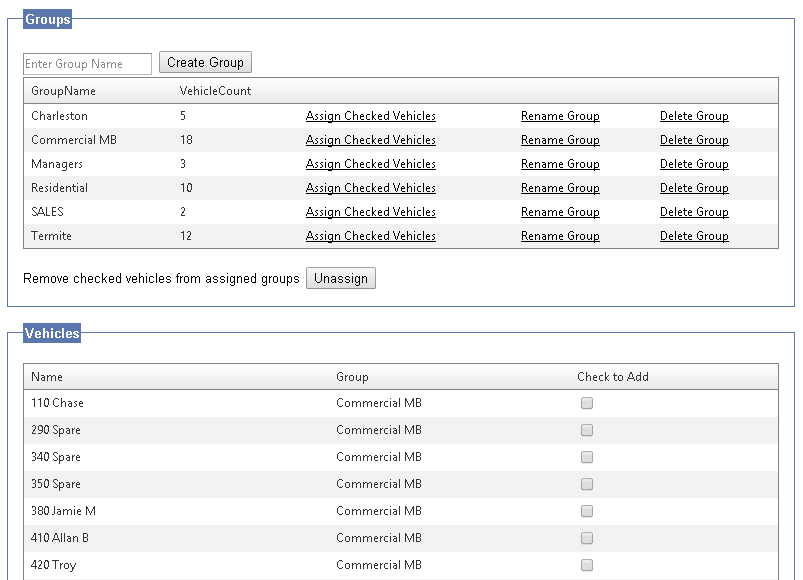Delete the Termite group
Viewport: 803px width, 580px height.
[694, 236]
